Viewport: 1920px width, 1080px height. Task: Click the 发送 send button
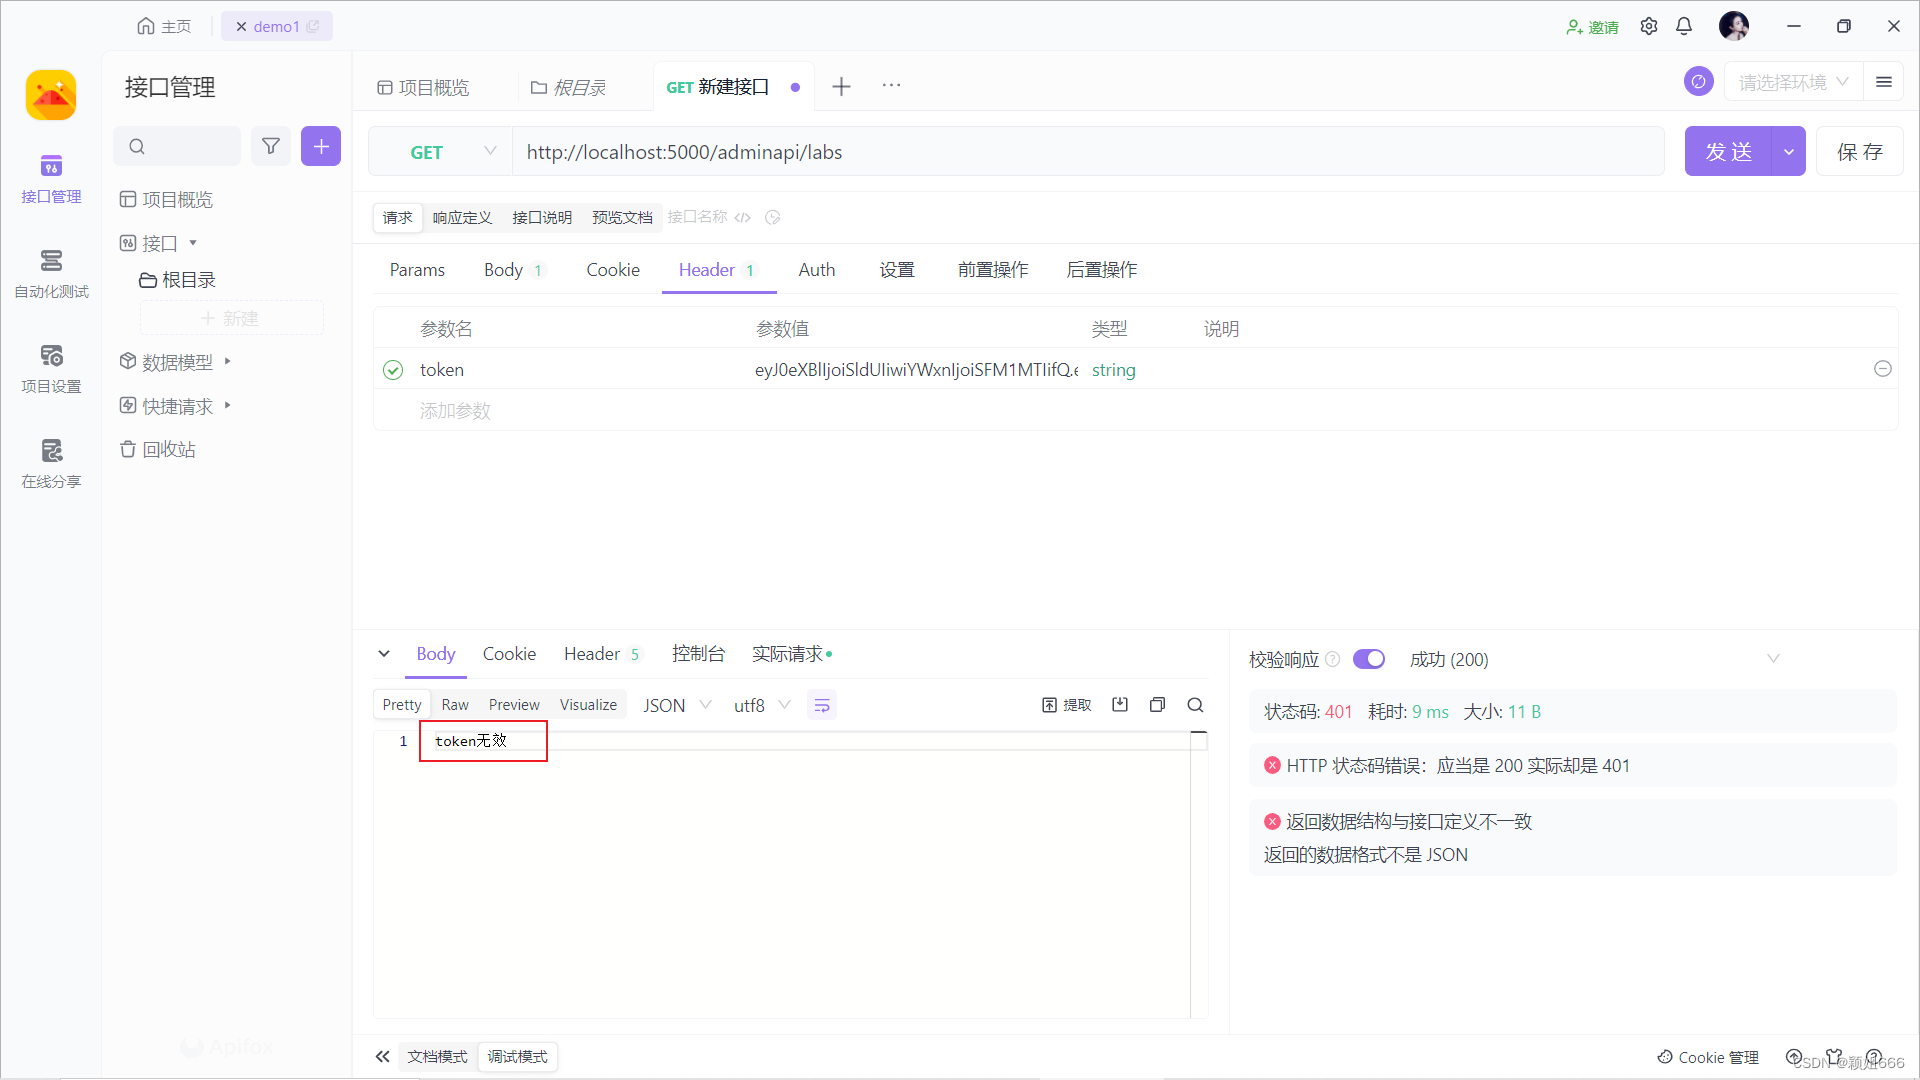click(1728, 151)
